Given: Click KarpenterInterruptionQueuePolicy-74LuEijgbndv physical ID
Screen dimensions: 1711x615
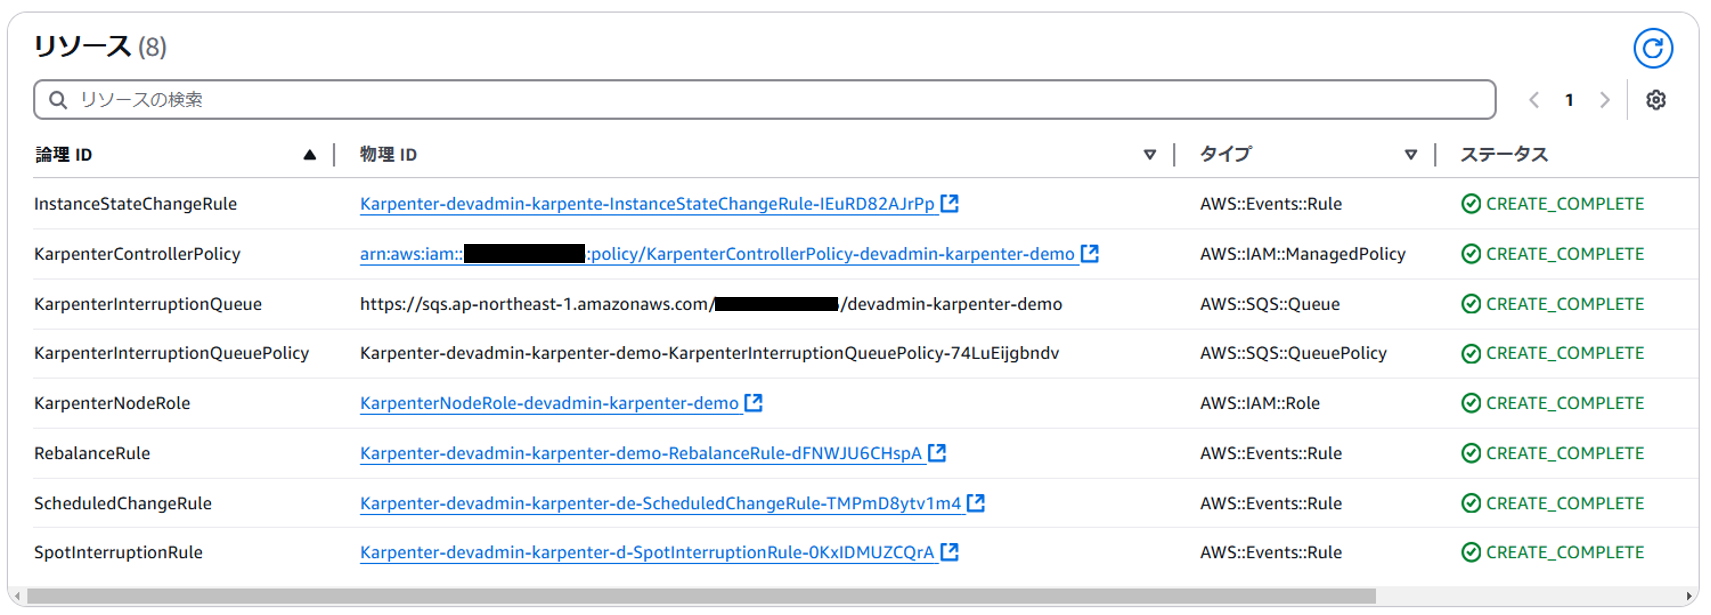Looking at the screenshot, I should (x=709, y=353).
